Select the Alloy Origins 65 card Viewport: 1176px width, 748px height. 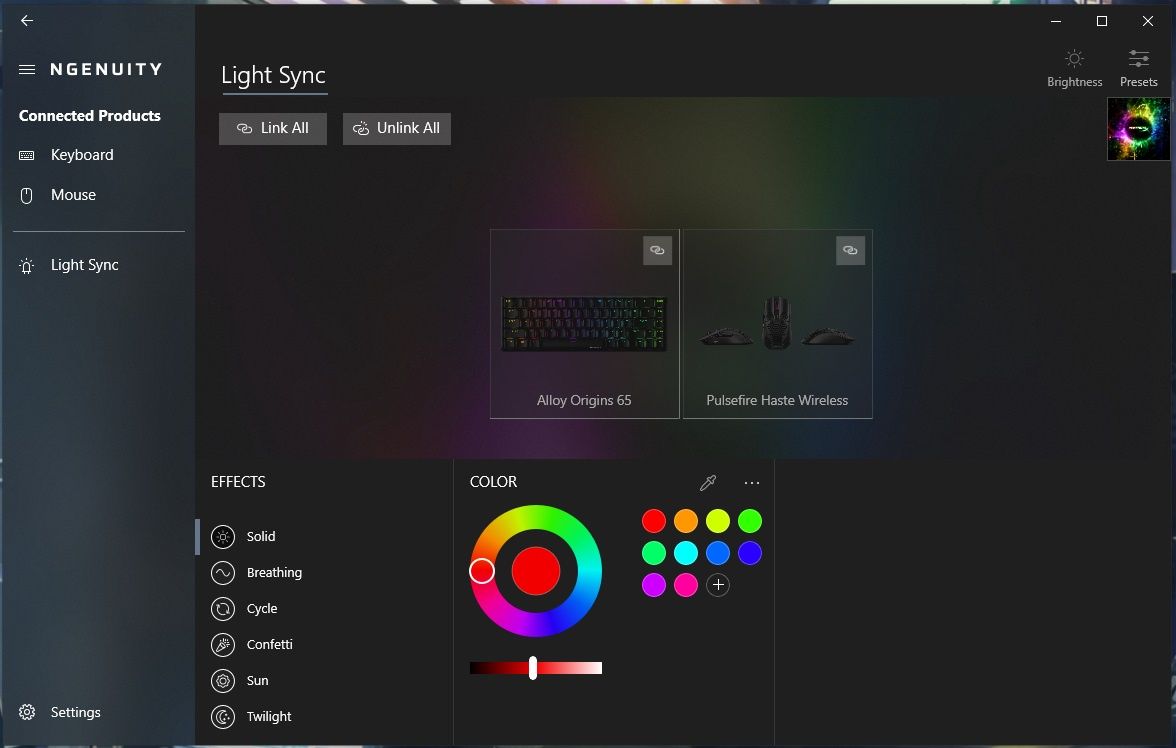click(x=584, y=324)
